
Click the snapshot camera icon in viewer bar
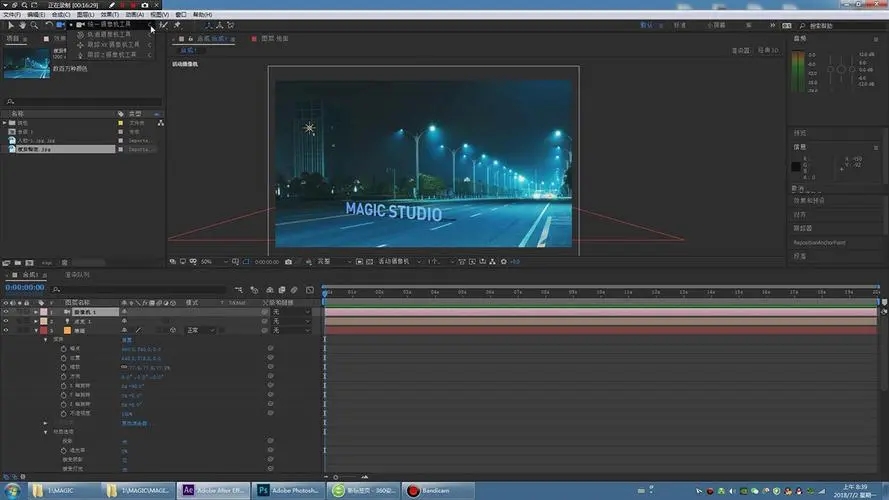(x=289, y=261)
